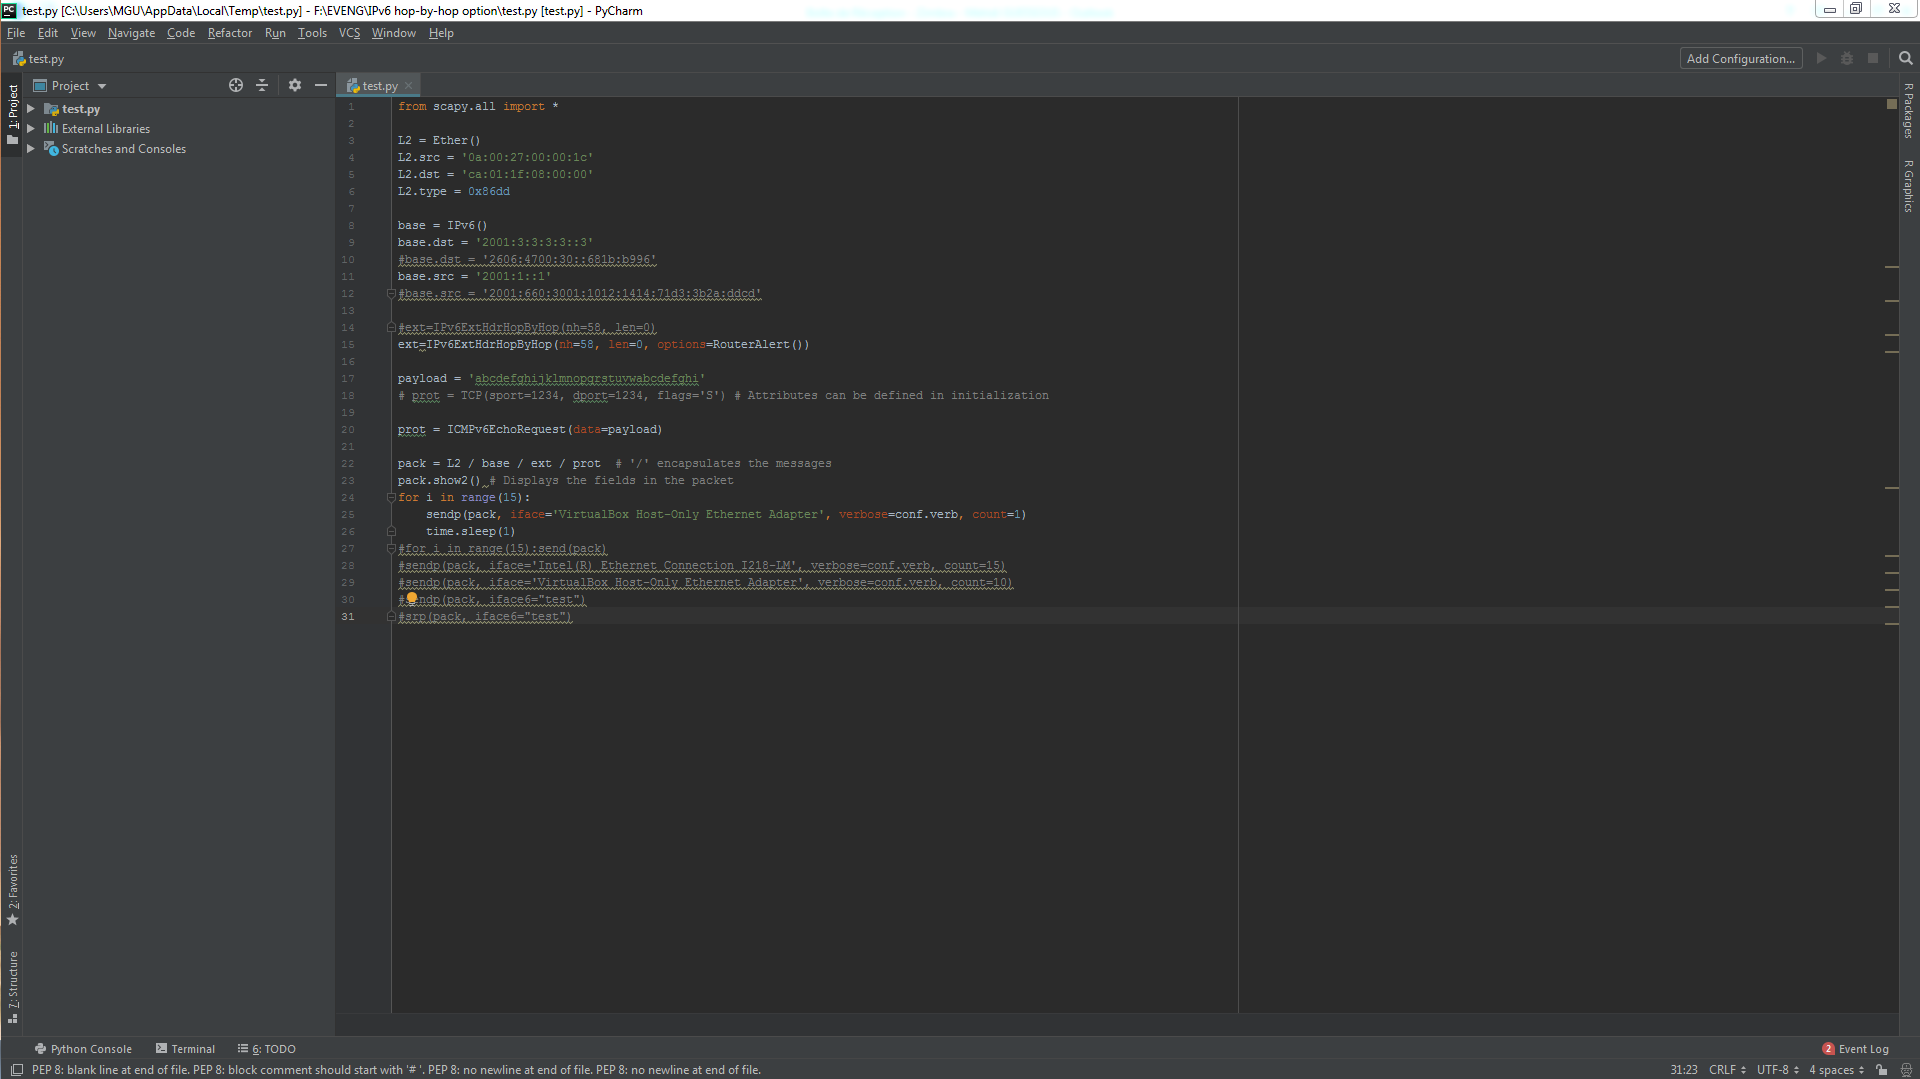This screenshot has width=1920, height=1079.
Task: Expand the test.py project folder
Action: click(31, 109)
